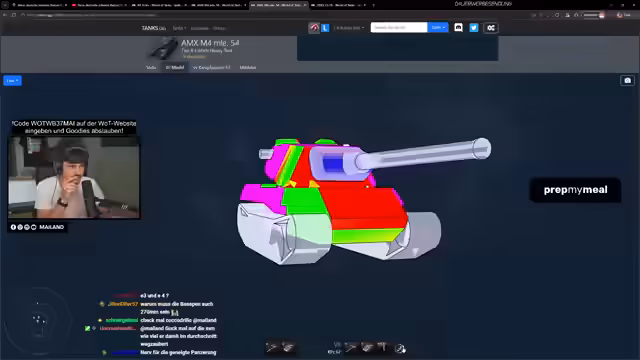Switch to the Stats tab
Screen dimensions: 640x360
pyautogui.click(x=151, y=67)
